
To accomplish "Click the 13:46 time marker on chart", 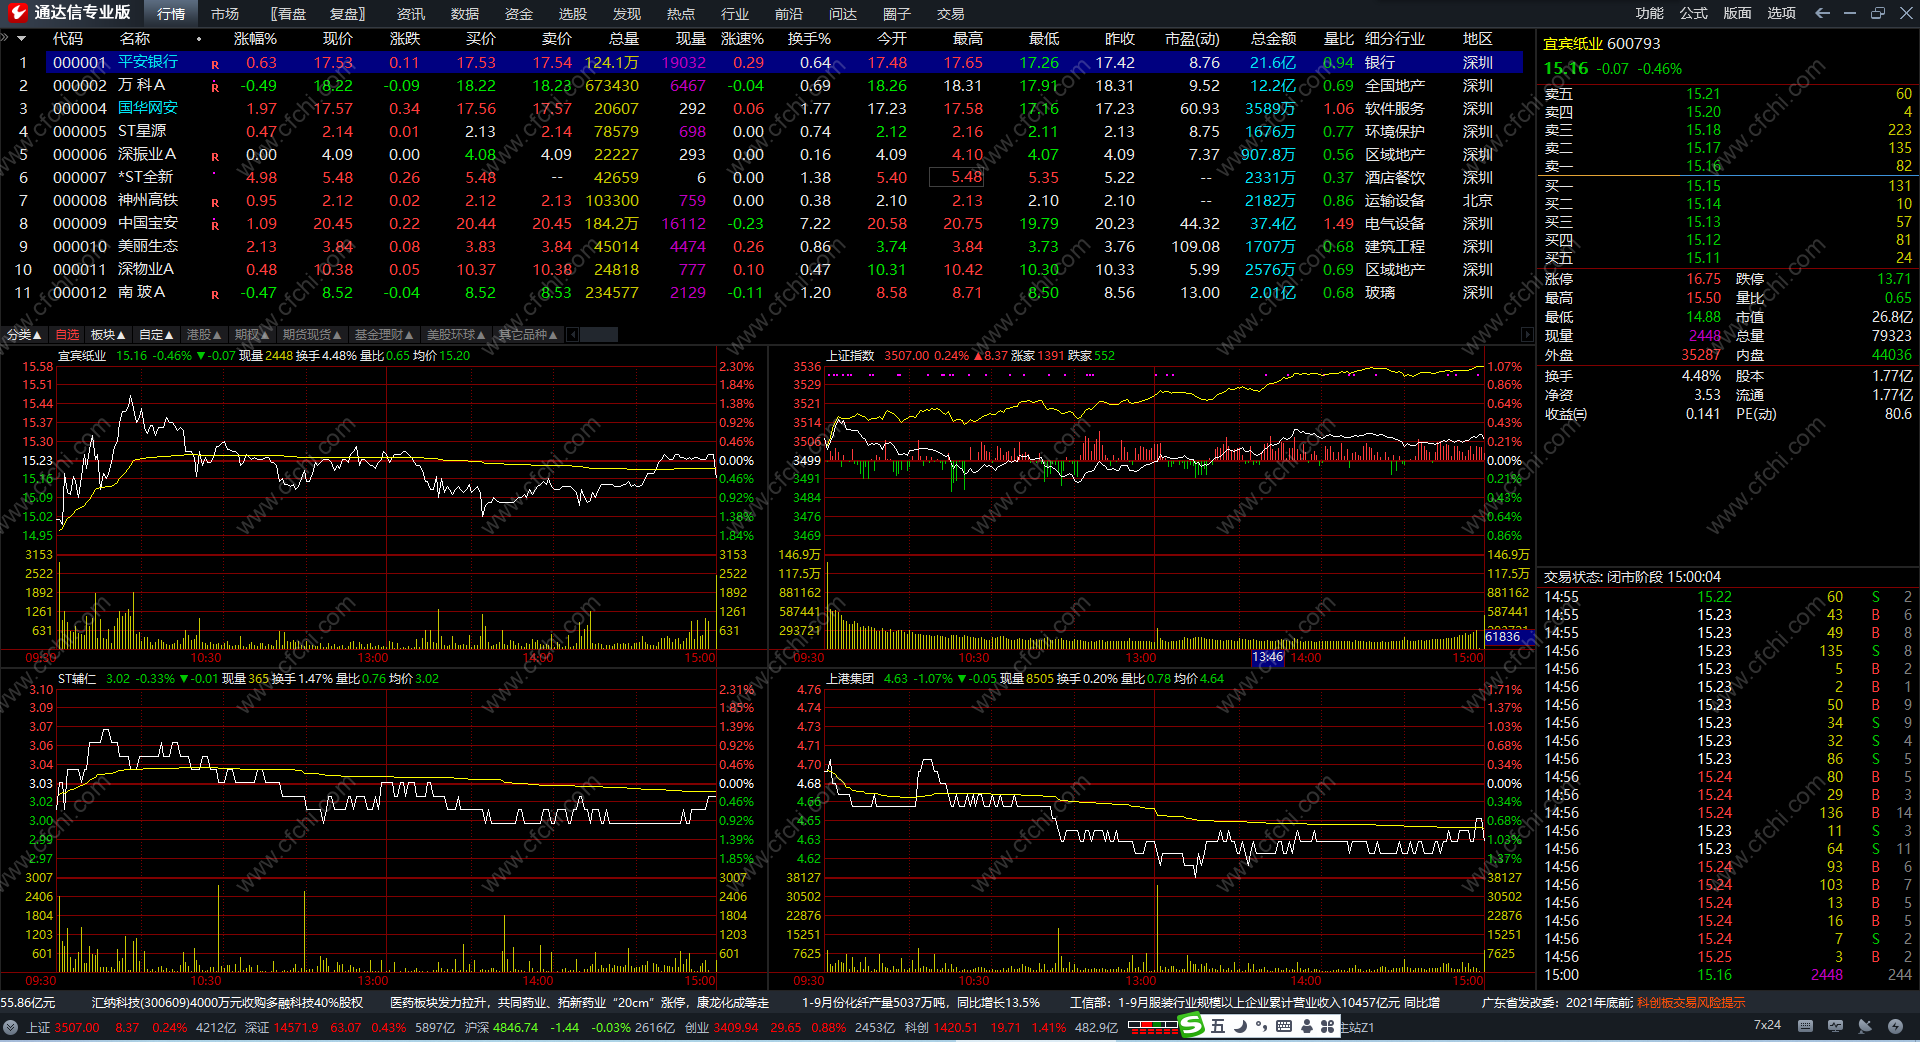I will click(1267, 657).
